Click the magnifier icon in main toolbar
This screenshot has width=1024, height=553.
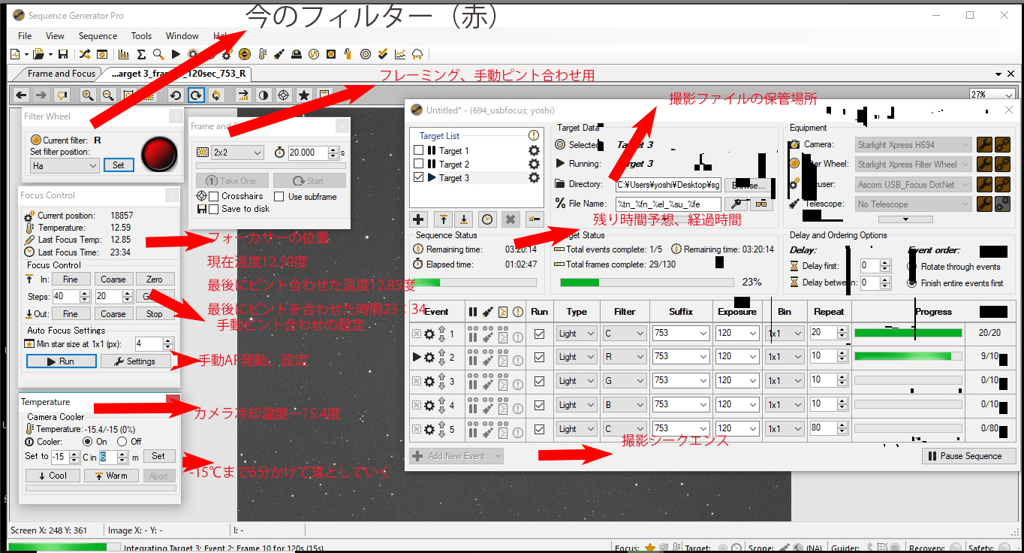click(x=158, y=54)
